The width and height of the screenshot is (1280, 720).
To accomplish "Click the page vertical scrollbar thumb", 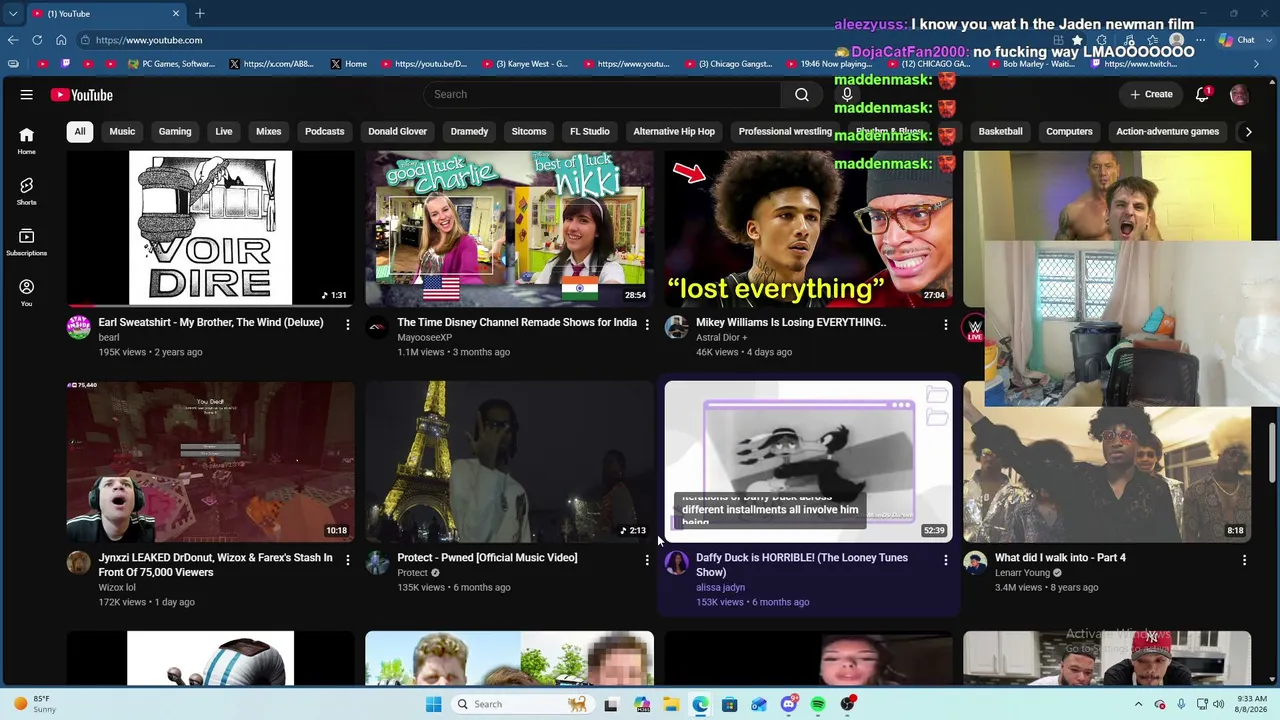I will point(1273,452).
